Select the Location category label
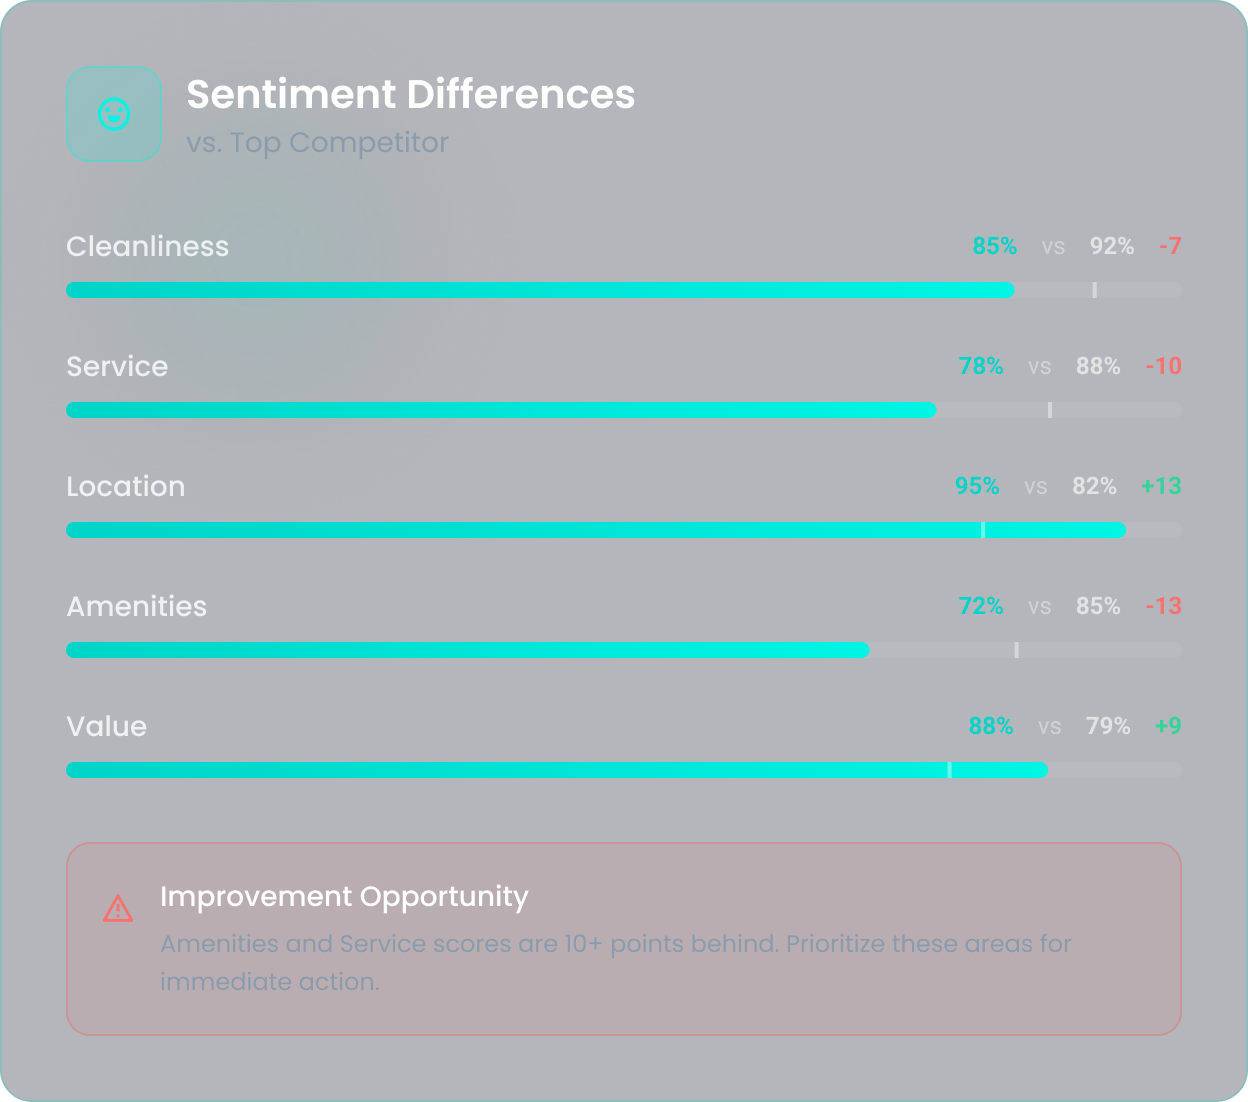Image resolution: width=1248 pixels, height=1102 pixels. pos(125,486)
